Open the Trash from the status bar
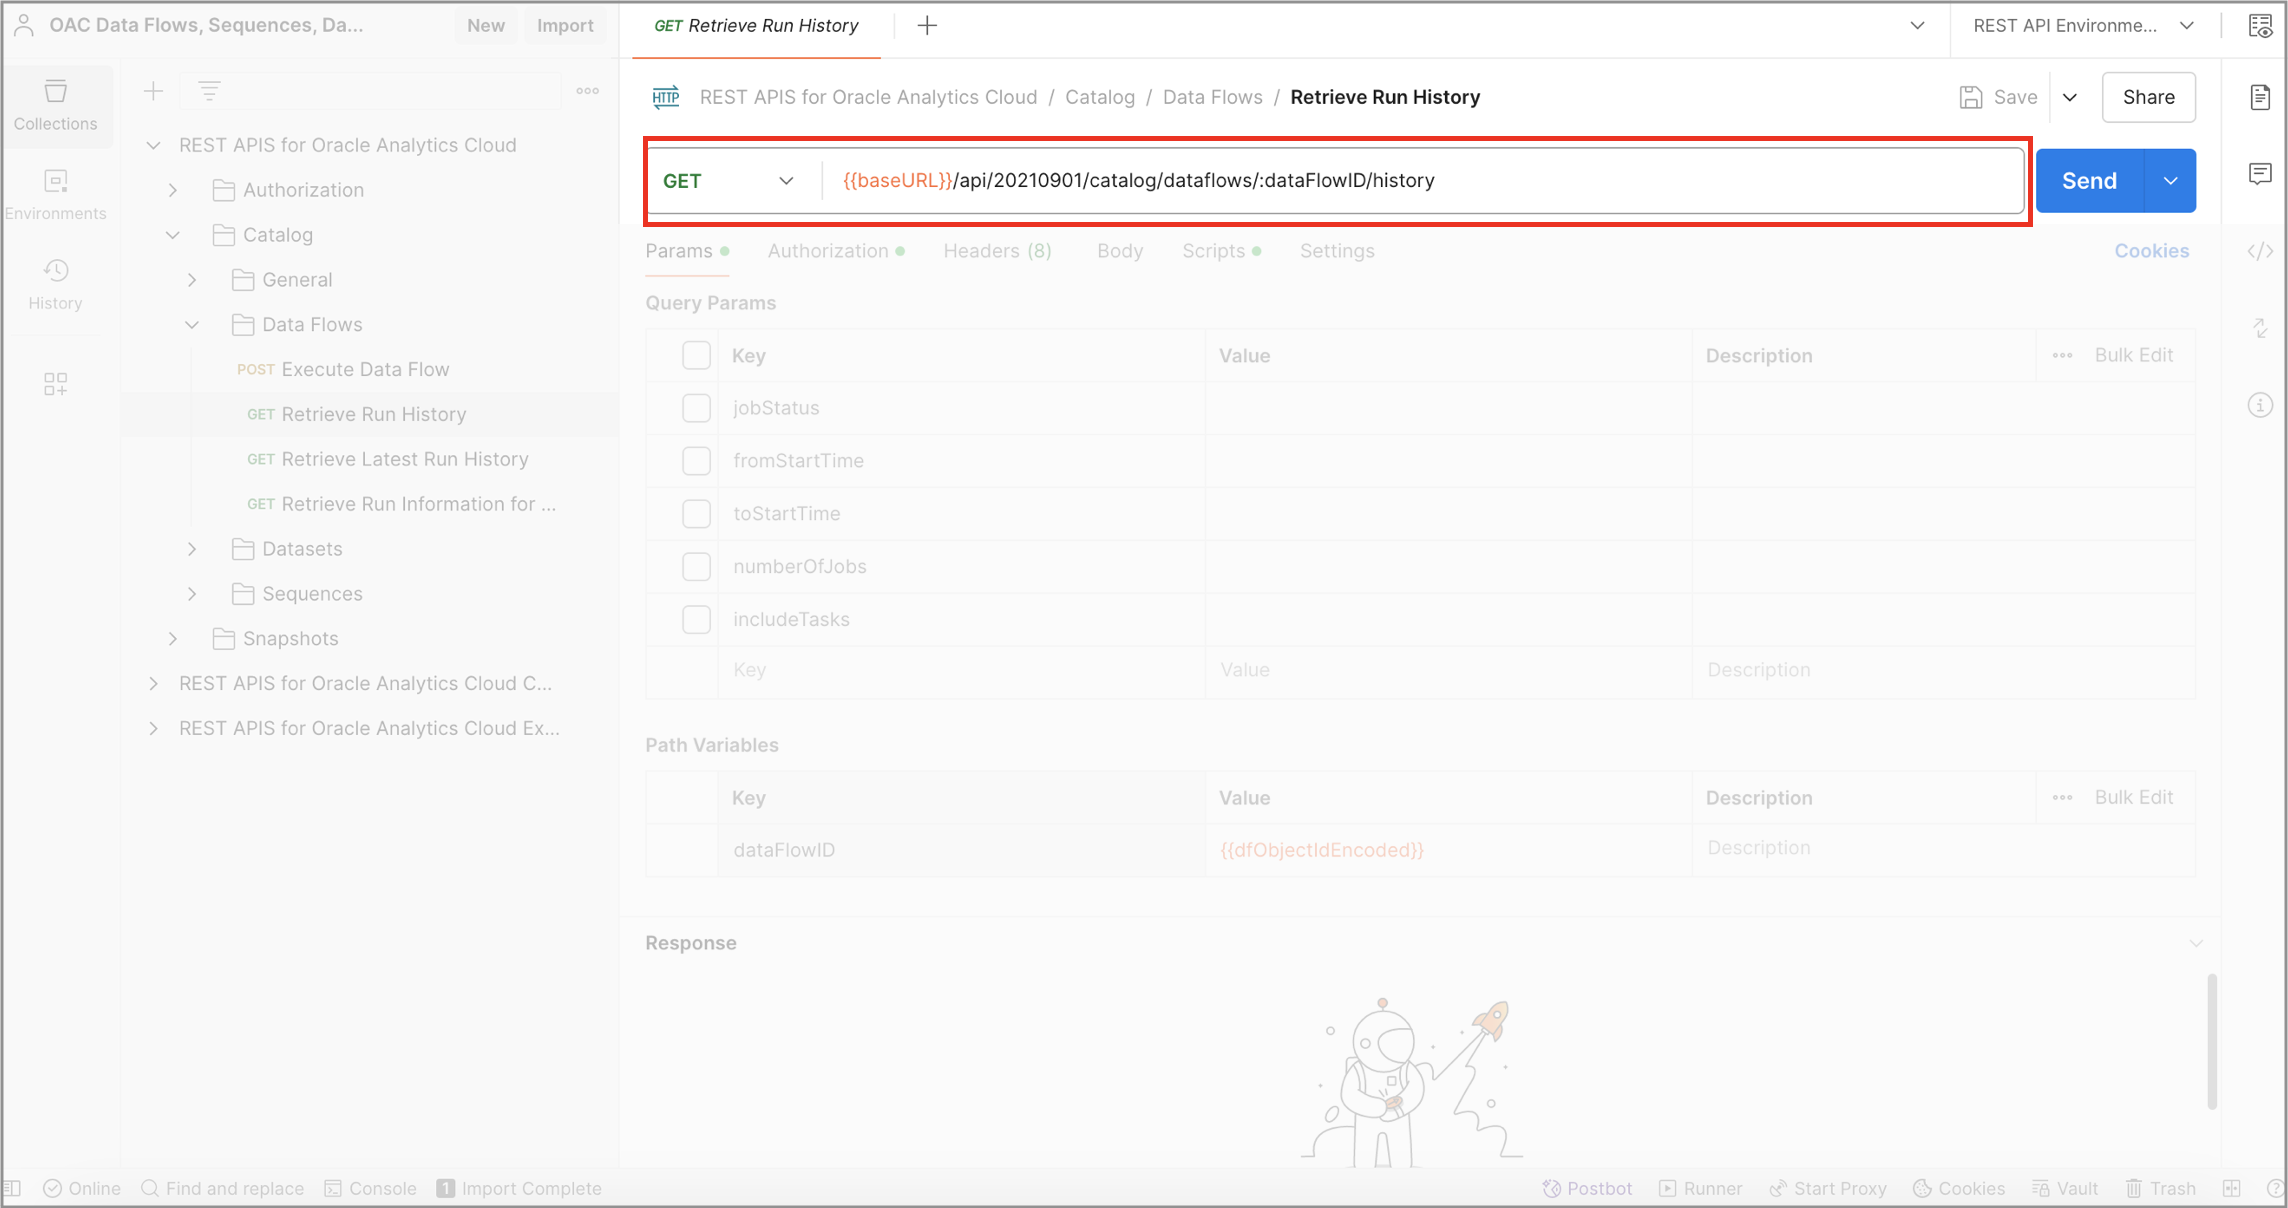The width and height of the screenshot is (2288, 1208). pos(2160,1188)
